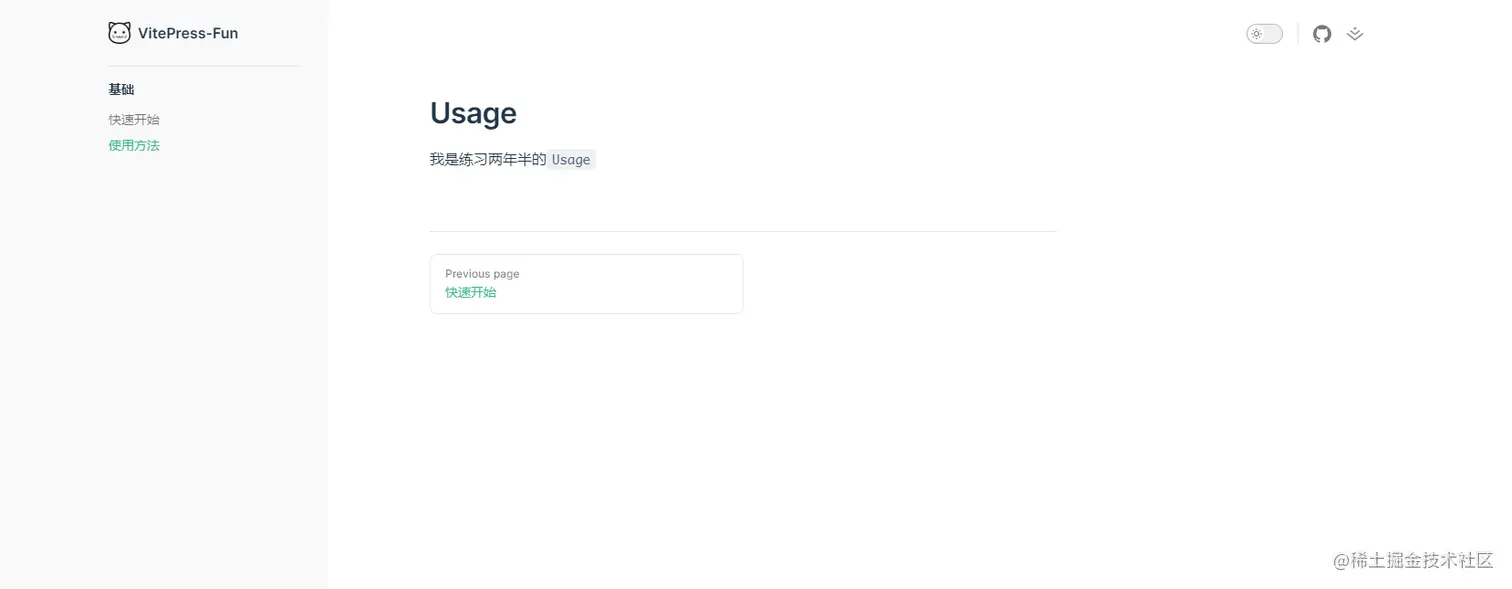Click the 我是练习两年半的 paragraph text
The image size is (1512, 589).
pos(488,159)
